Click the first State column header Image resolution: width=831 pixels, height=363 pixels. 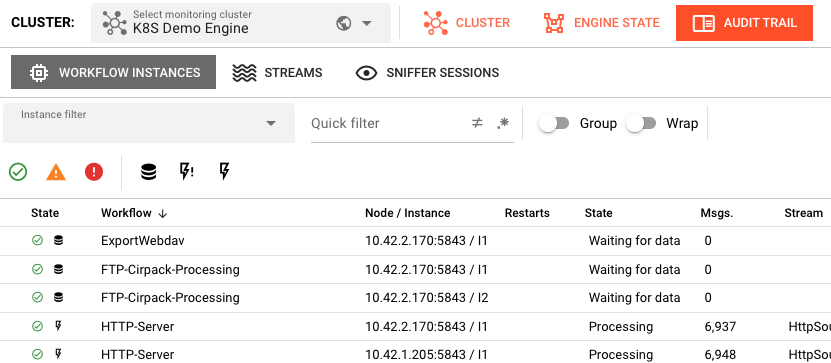click(45, 213)
